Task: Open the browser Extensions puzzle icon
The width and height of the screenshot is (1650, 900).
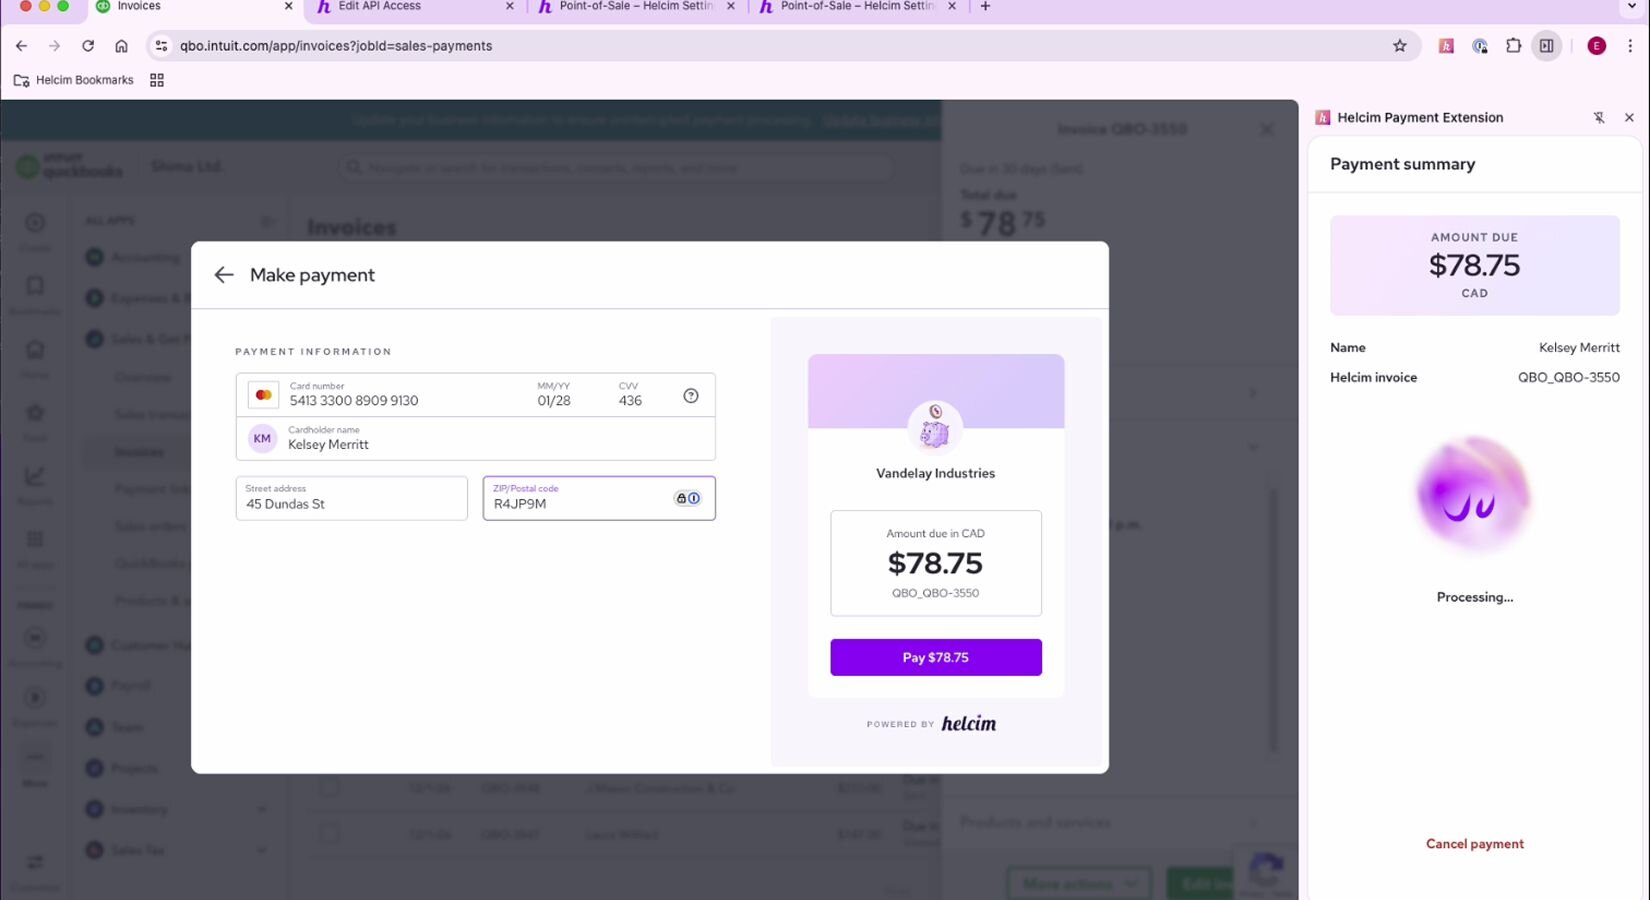Action: [x=1513, y=46]
